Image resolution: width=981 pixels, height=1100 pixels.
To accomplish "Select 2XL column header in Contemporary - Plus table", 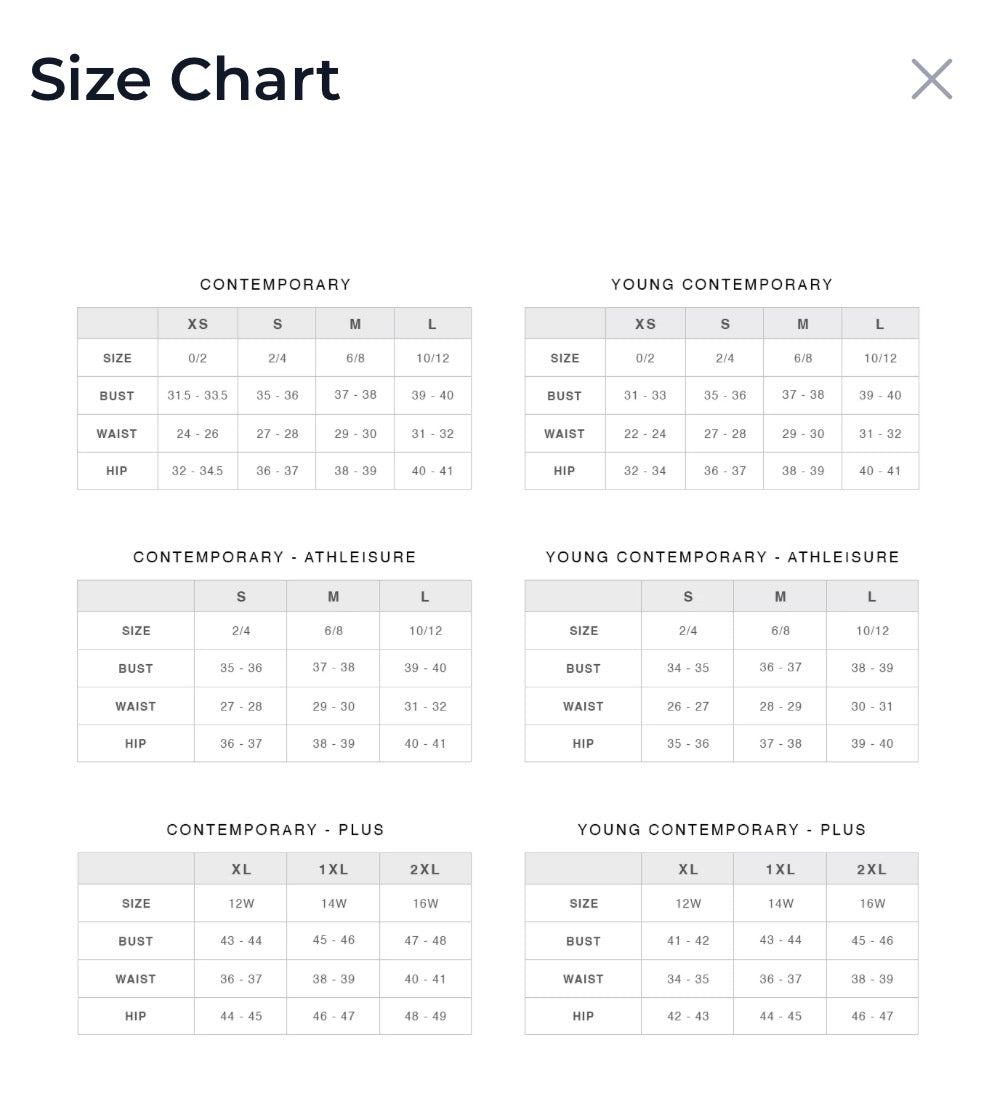I will click(x=425, y=870).
